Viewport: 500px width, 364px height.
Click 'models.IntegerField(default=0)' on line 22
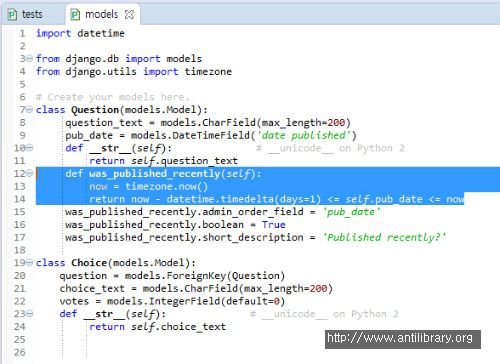pos(196,301)
